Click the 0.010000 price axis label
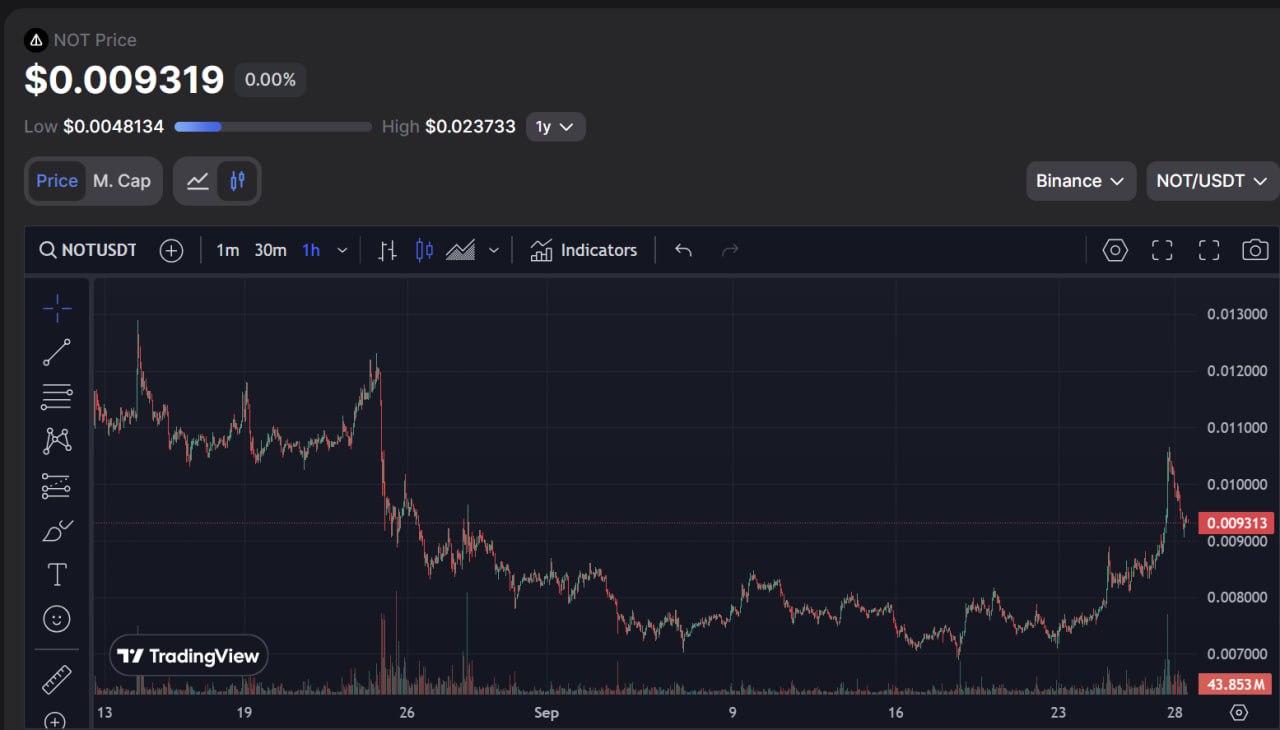1280x730 pixels. 1237,485
